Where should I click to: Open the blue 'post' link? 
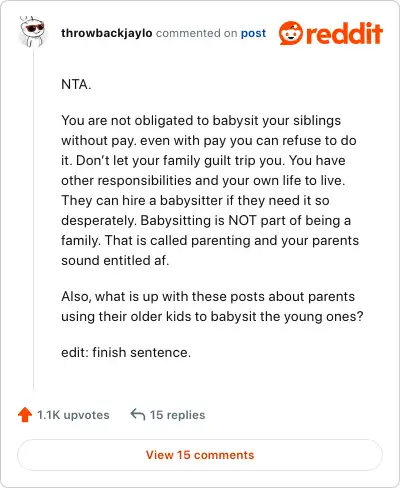(253, 33)
